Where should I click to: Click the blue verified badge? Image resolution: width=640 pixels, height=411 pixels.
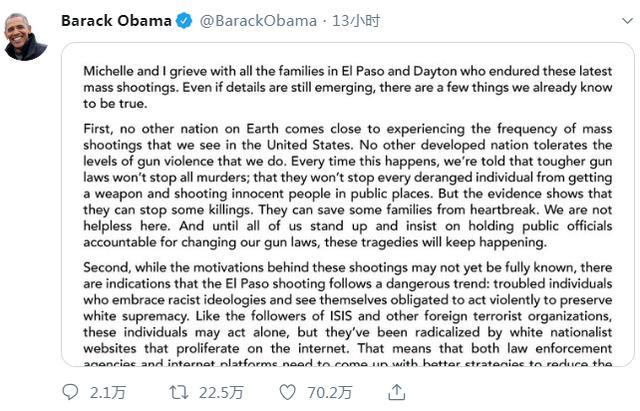click(184, 21)
